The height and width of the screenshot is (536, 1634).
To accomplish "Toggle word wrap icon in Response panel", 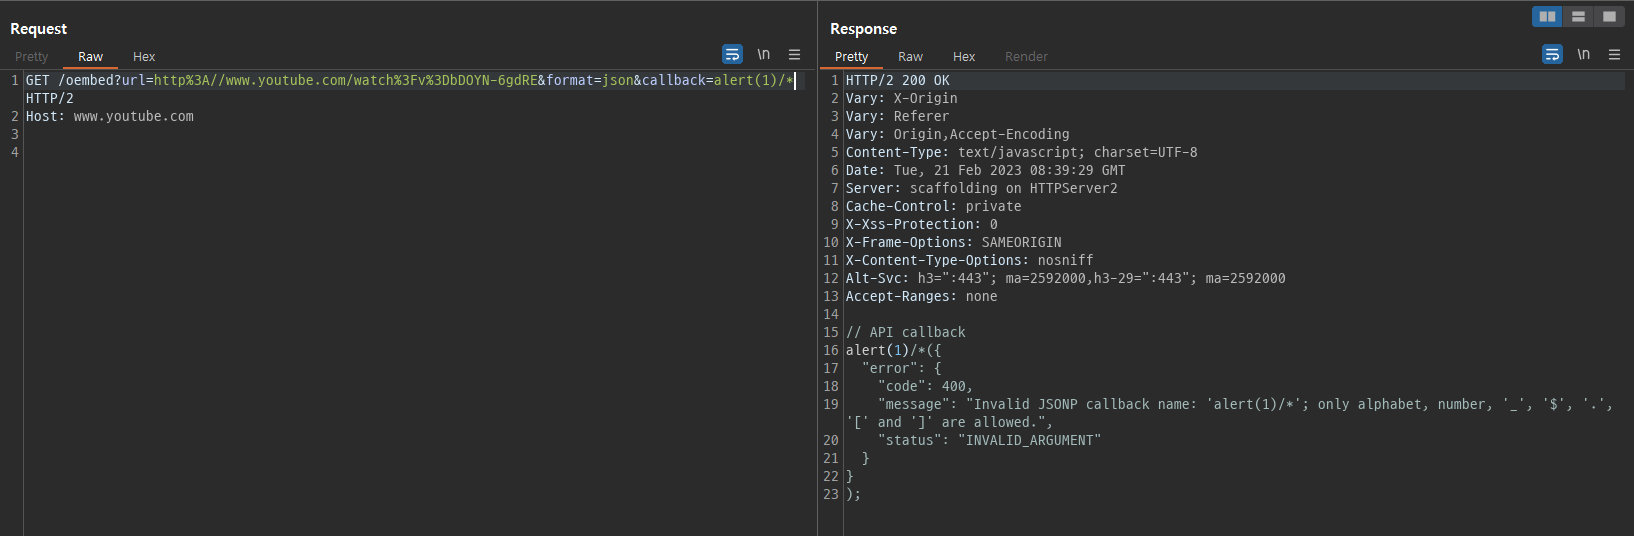I will (x=1552, y=54).
